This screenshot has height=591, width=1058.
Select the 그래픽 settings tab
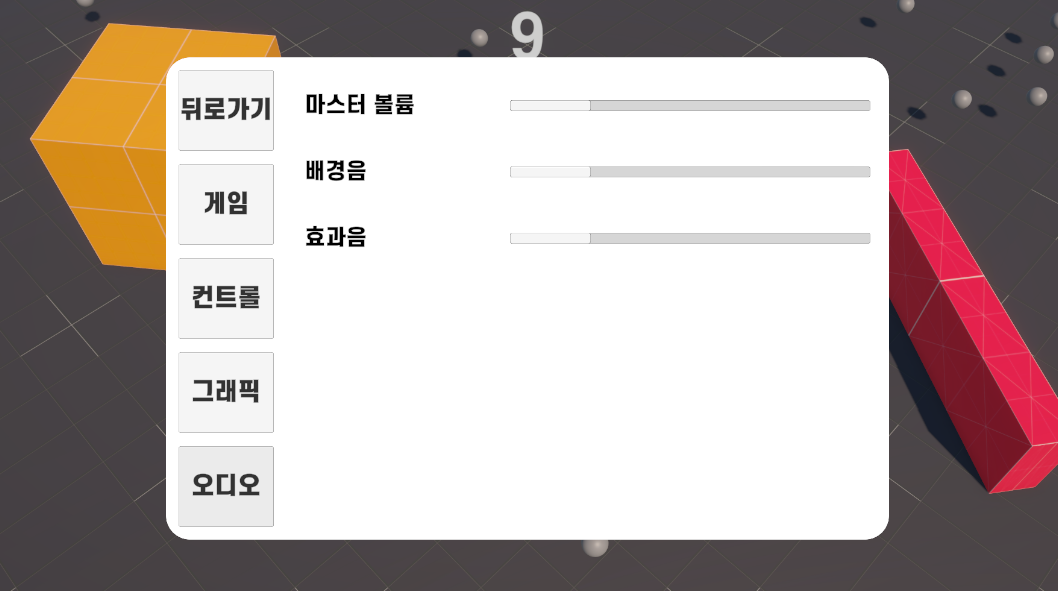pyautogui.click(x=226, y=392)
